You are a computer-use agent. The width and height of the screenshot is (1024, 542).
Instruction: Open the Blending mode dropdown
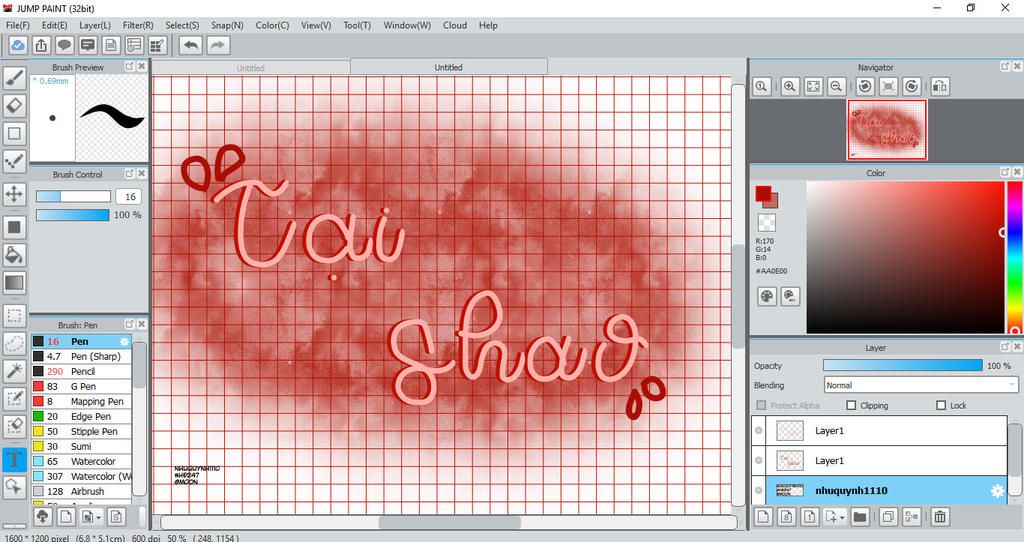click(x=921, y=385)
